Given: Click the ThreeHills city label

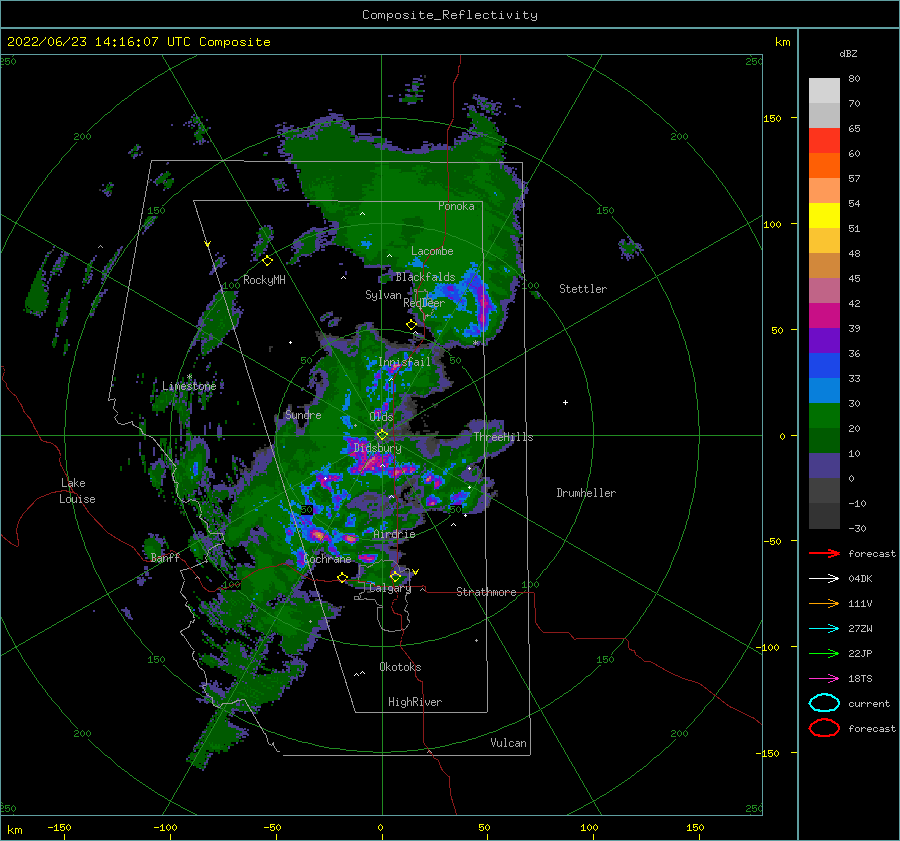Looking at the screenshot, I should (503, 437).
